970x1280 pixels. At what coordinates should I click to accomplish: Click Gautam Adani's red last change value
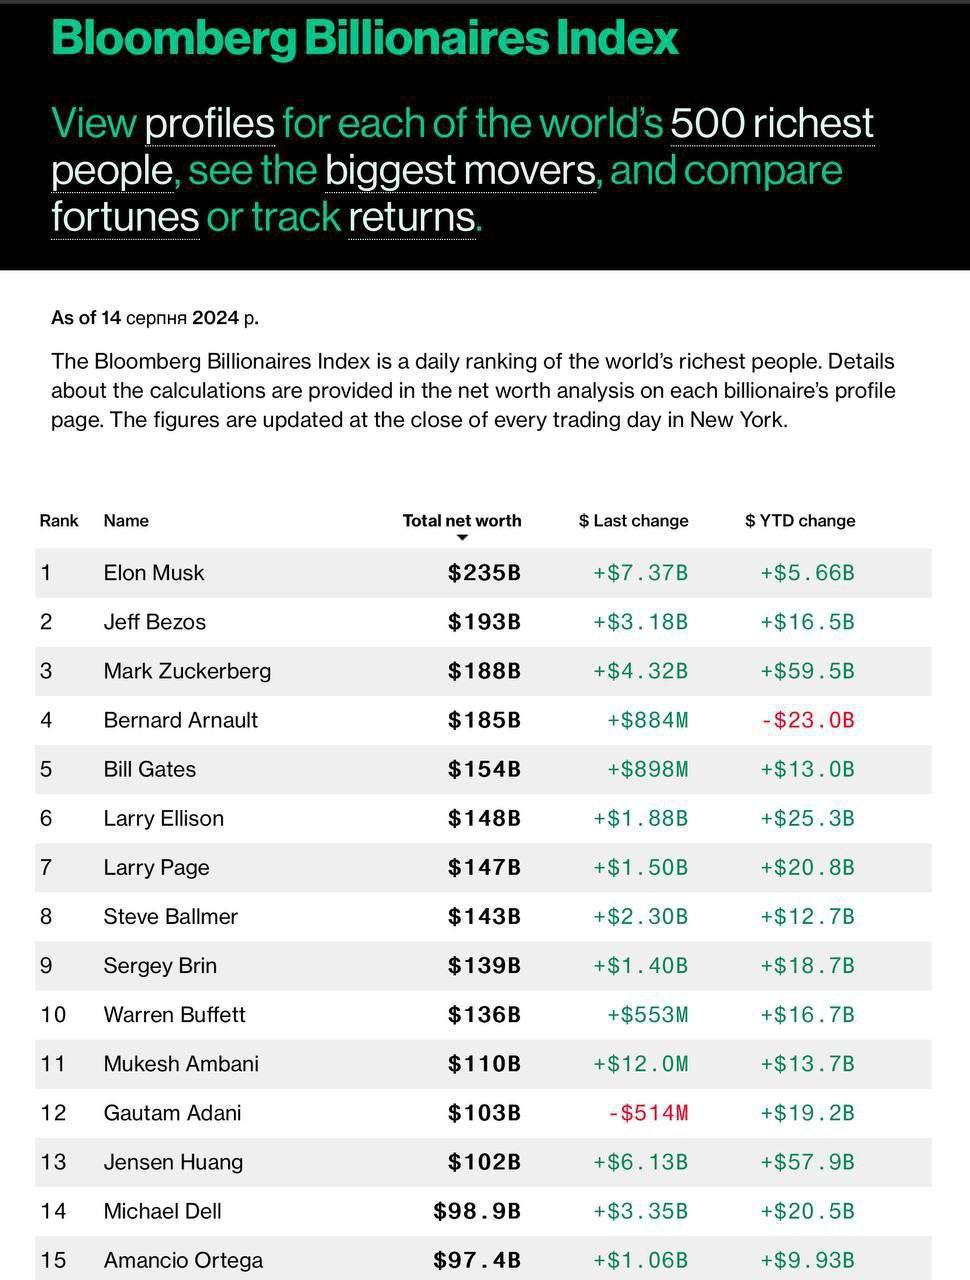coord(647,1113)
